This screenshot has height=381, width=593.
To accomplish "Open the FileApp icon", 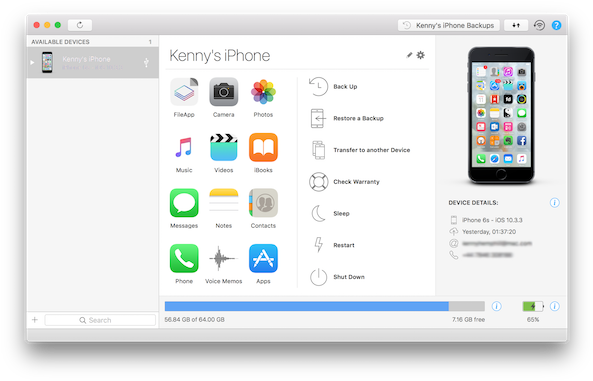I will click(184, 92).
